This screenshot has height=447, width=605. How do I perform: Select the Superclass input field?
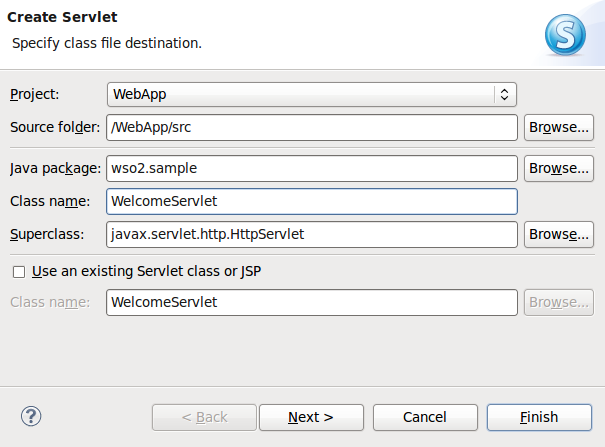[x=311, y=234]
